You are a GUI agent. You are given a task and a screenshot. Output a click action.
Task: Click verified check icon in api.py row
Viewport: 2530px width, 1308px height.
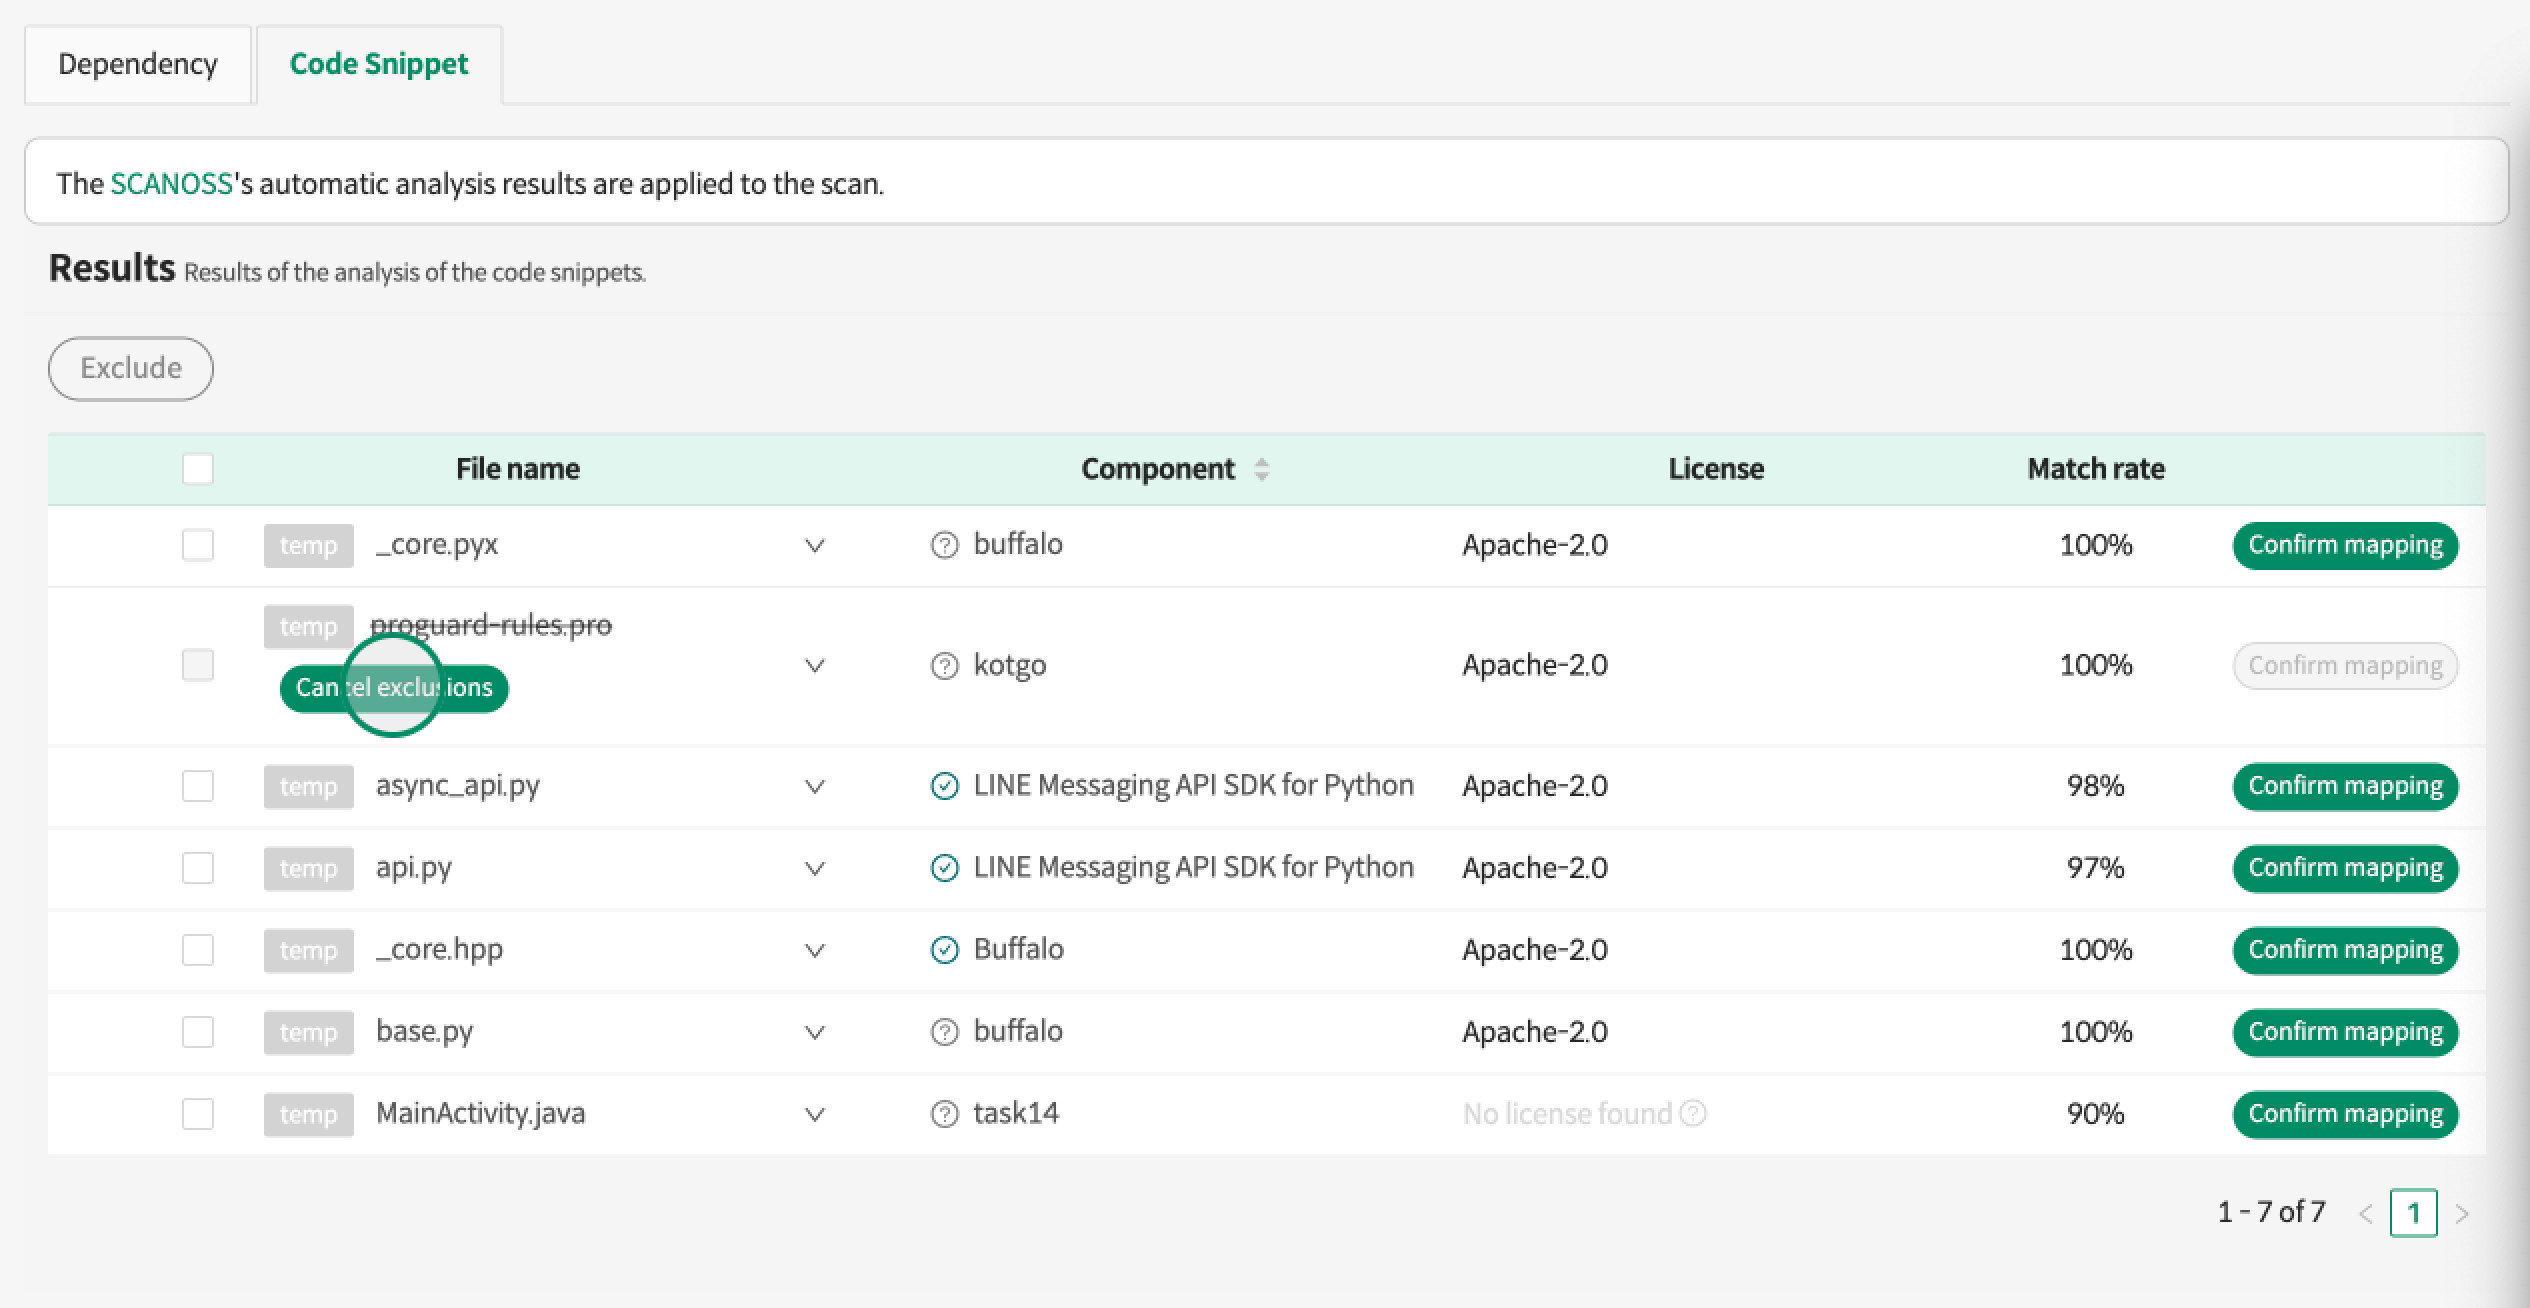click(x=944, y=868)
